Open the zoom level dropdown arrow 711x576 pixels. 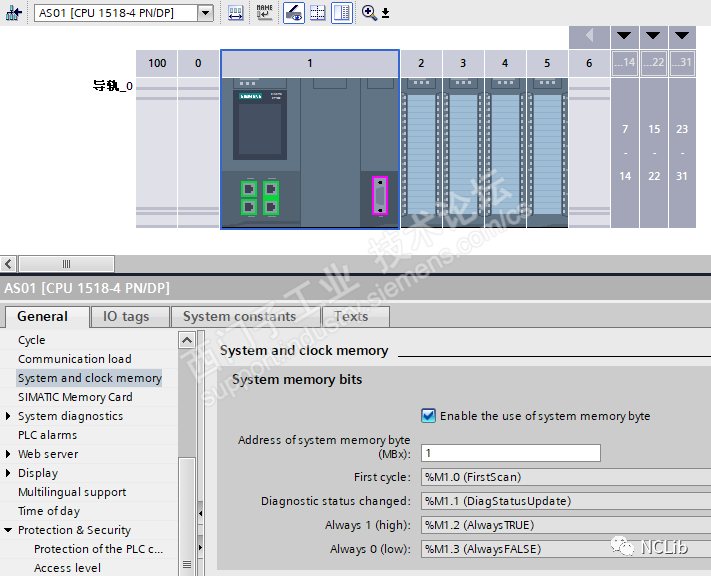[x=385, y=13]
